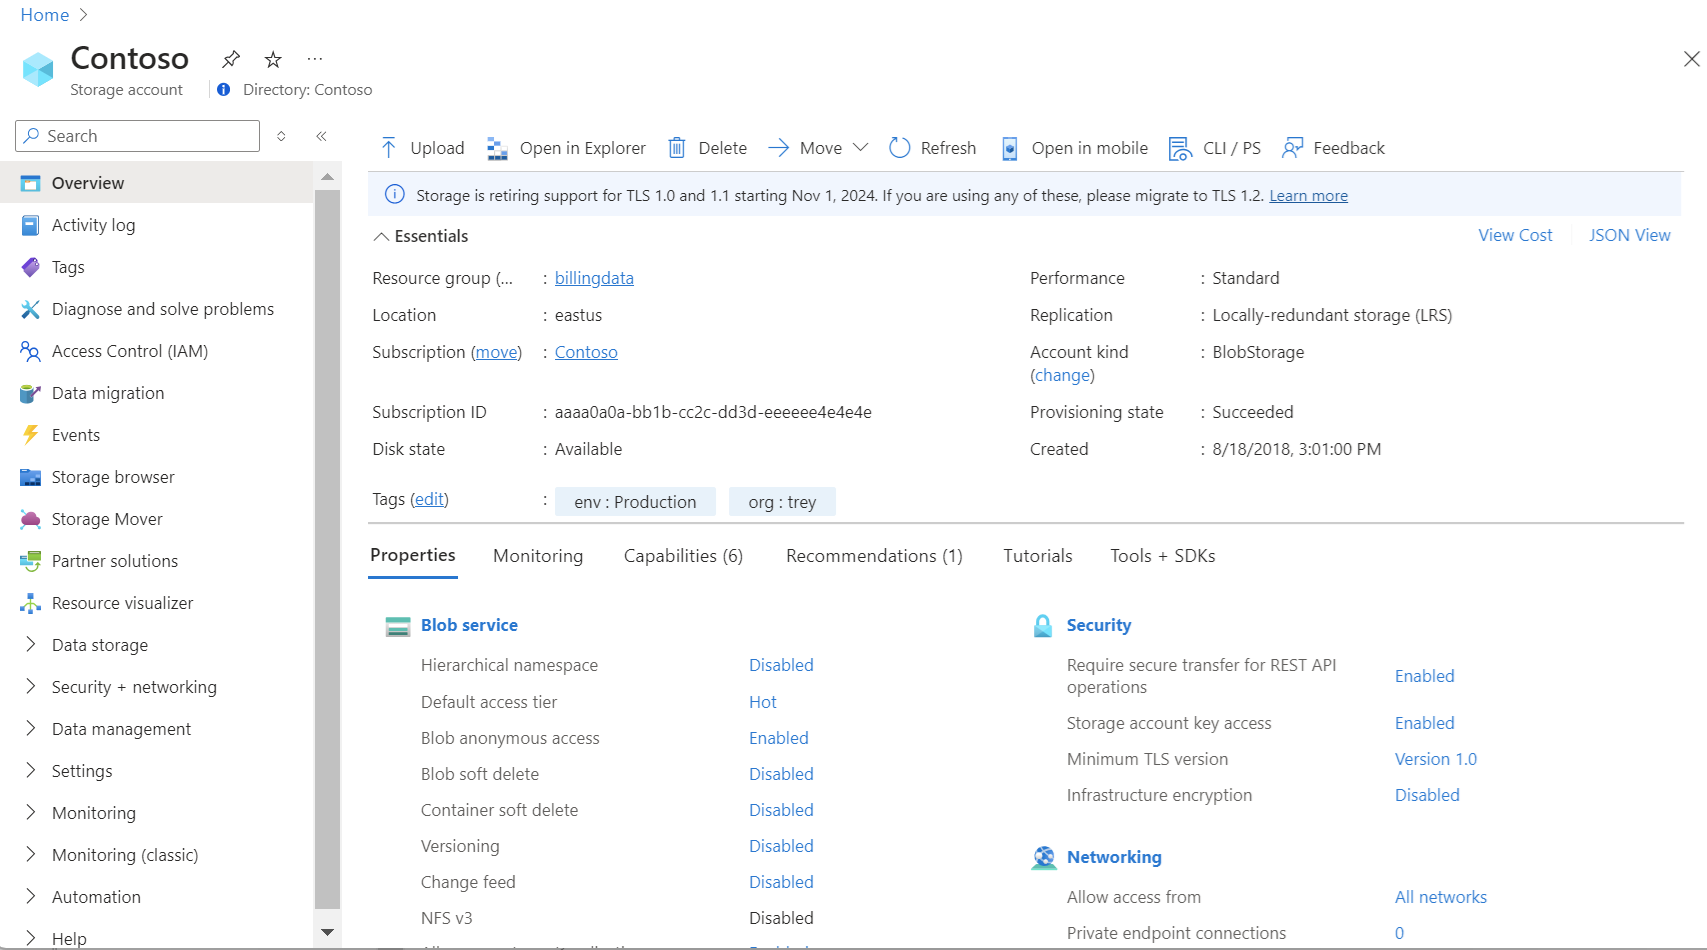Screen dimensions: 1707x950
Task: Expand Security + networking section
Action: click(x=30, y=686)
